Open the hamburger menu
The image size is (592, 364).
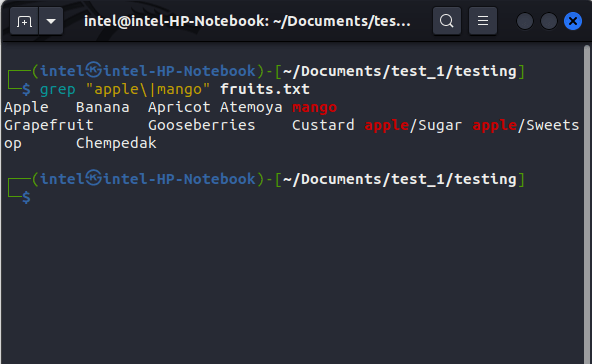pyautogui.click(x=483, y=21)
